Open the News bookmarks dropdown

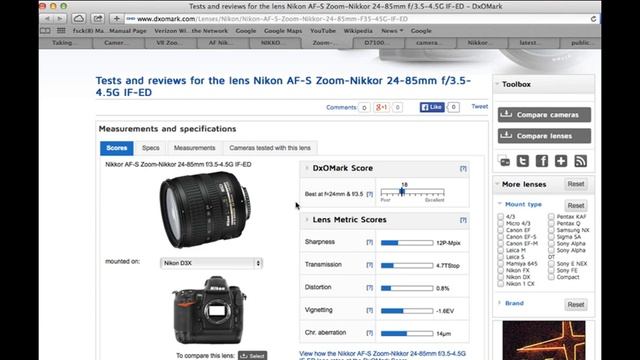pos(392,31)
